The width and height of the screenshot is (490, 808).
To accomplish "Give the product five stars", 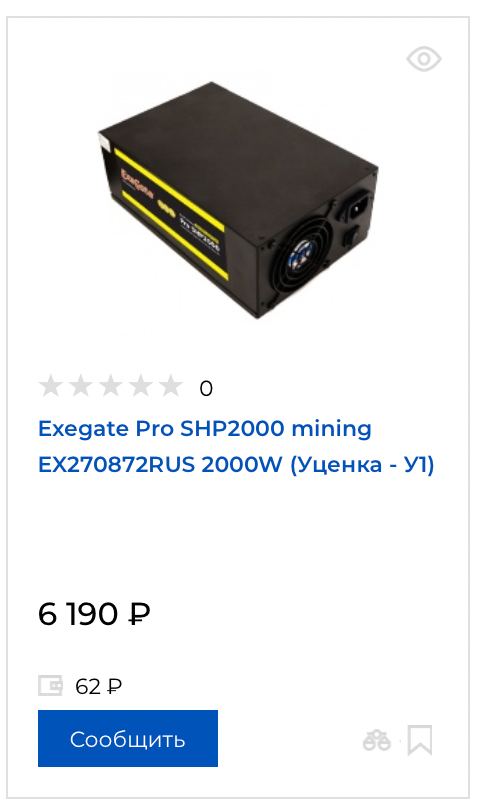I will (170, 386).
